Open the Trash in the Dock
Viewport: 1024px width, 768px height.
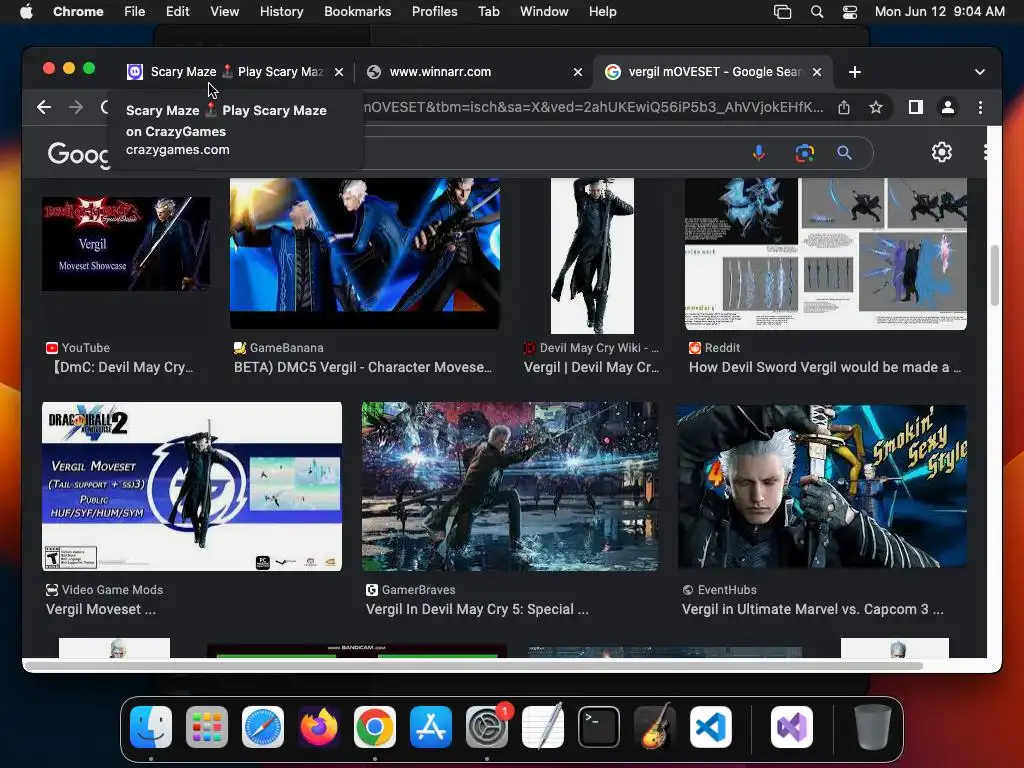point(872,727)
